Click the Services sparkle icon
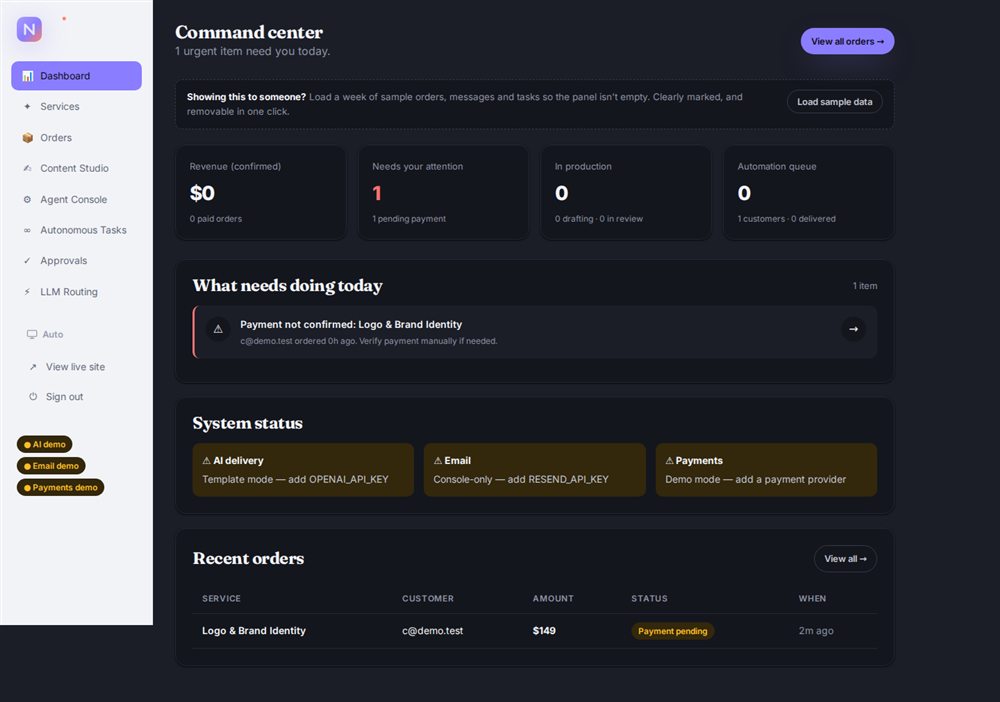 (27, 106)
